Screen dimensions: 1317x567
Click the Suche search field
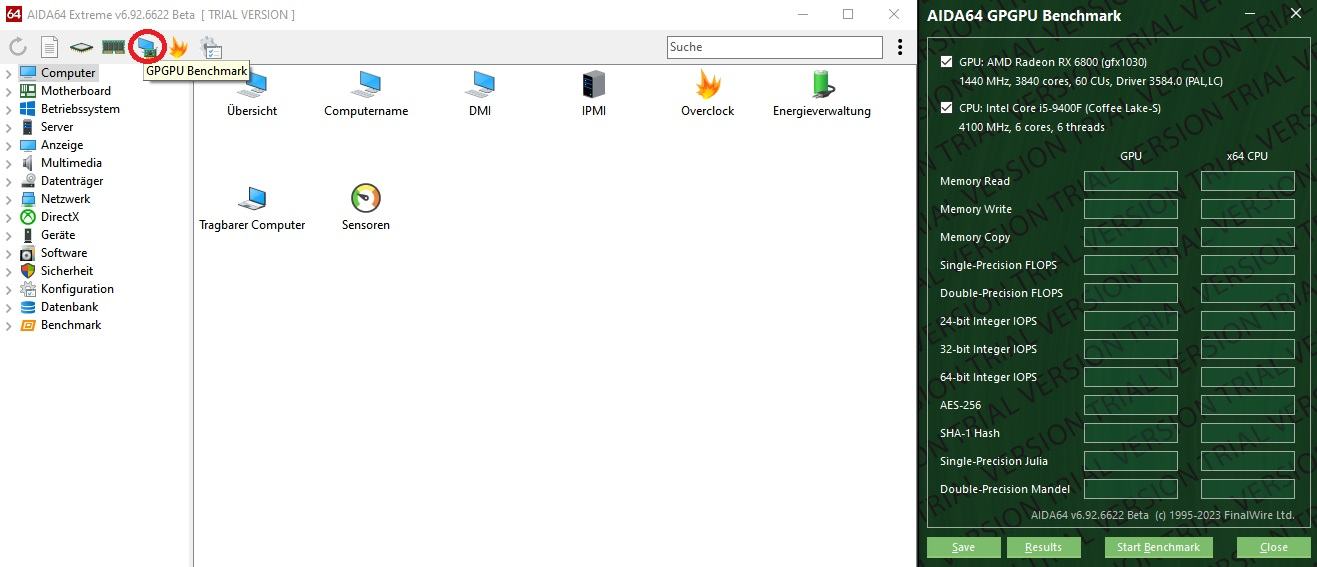[x=775, y=47]
